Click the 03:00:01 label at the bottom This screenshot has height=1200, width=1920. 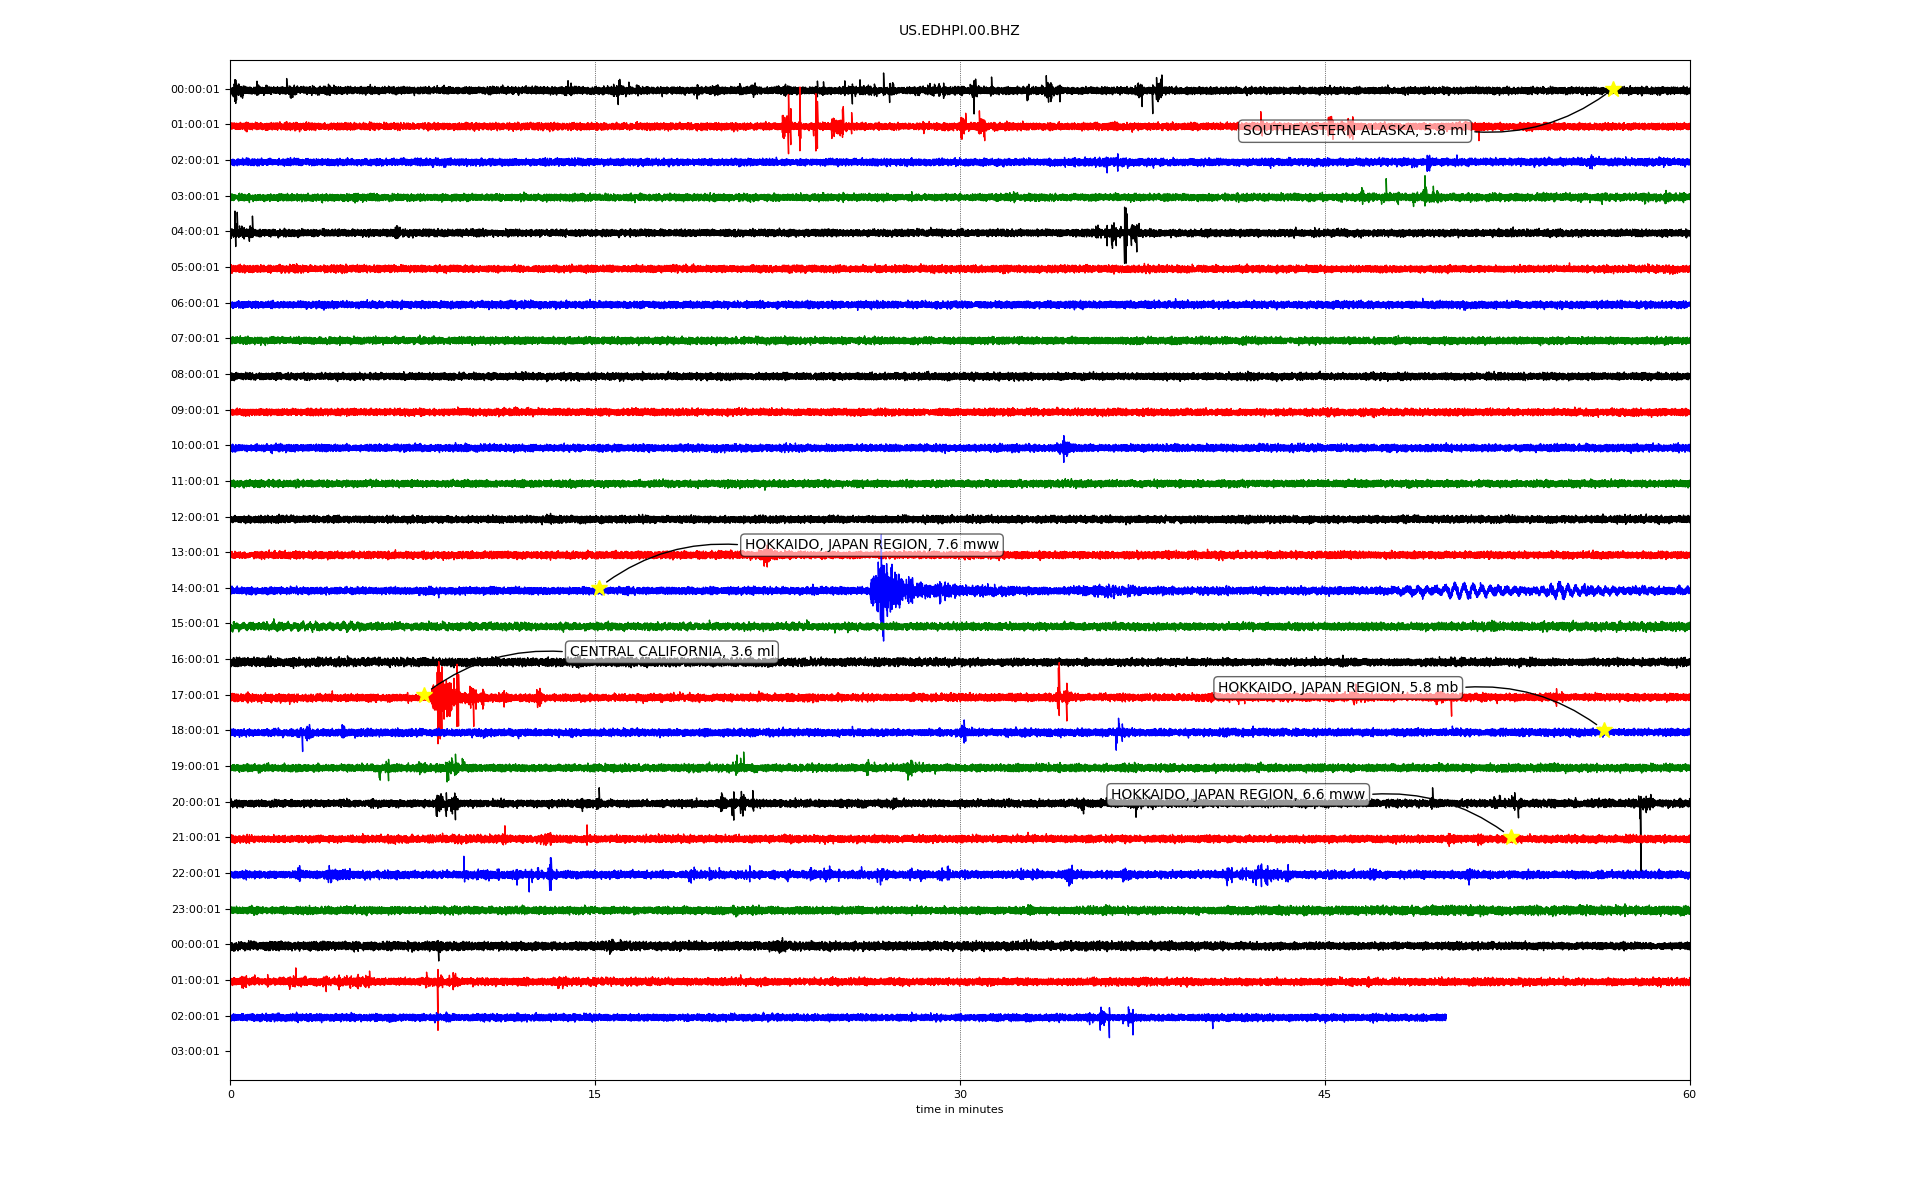[x=195, y=1051]
